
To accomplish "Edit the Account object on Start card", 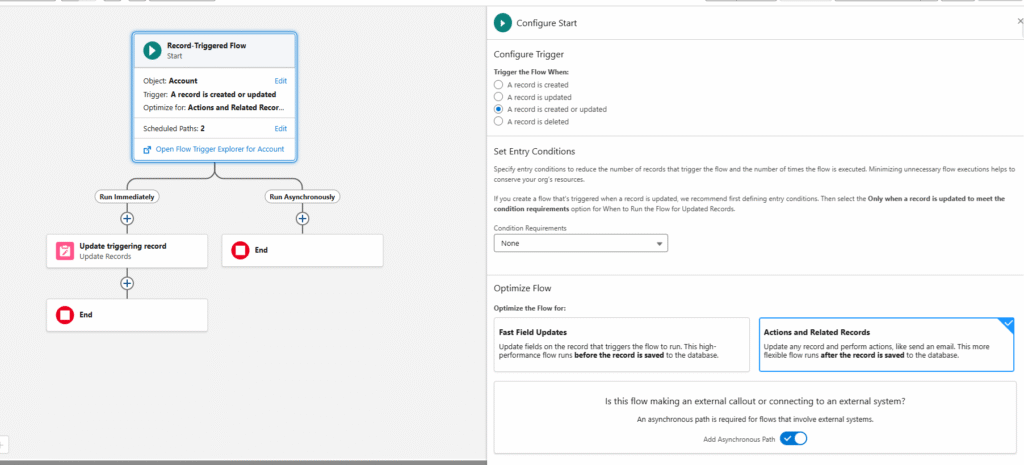I will (281, 80).
